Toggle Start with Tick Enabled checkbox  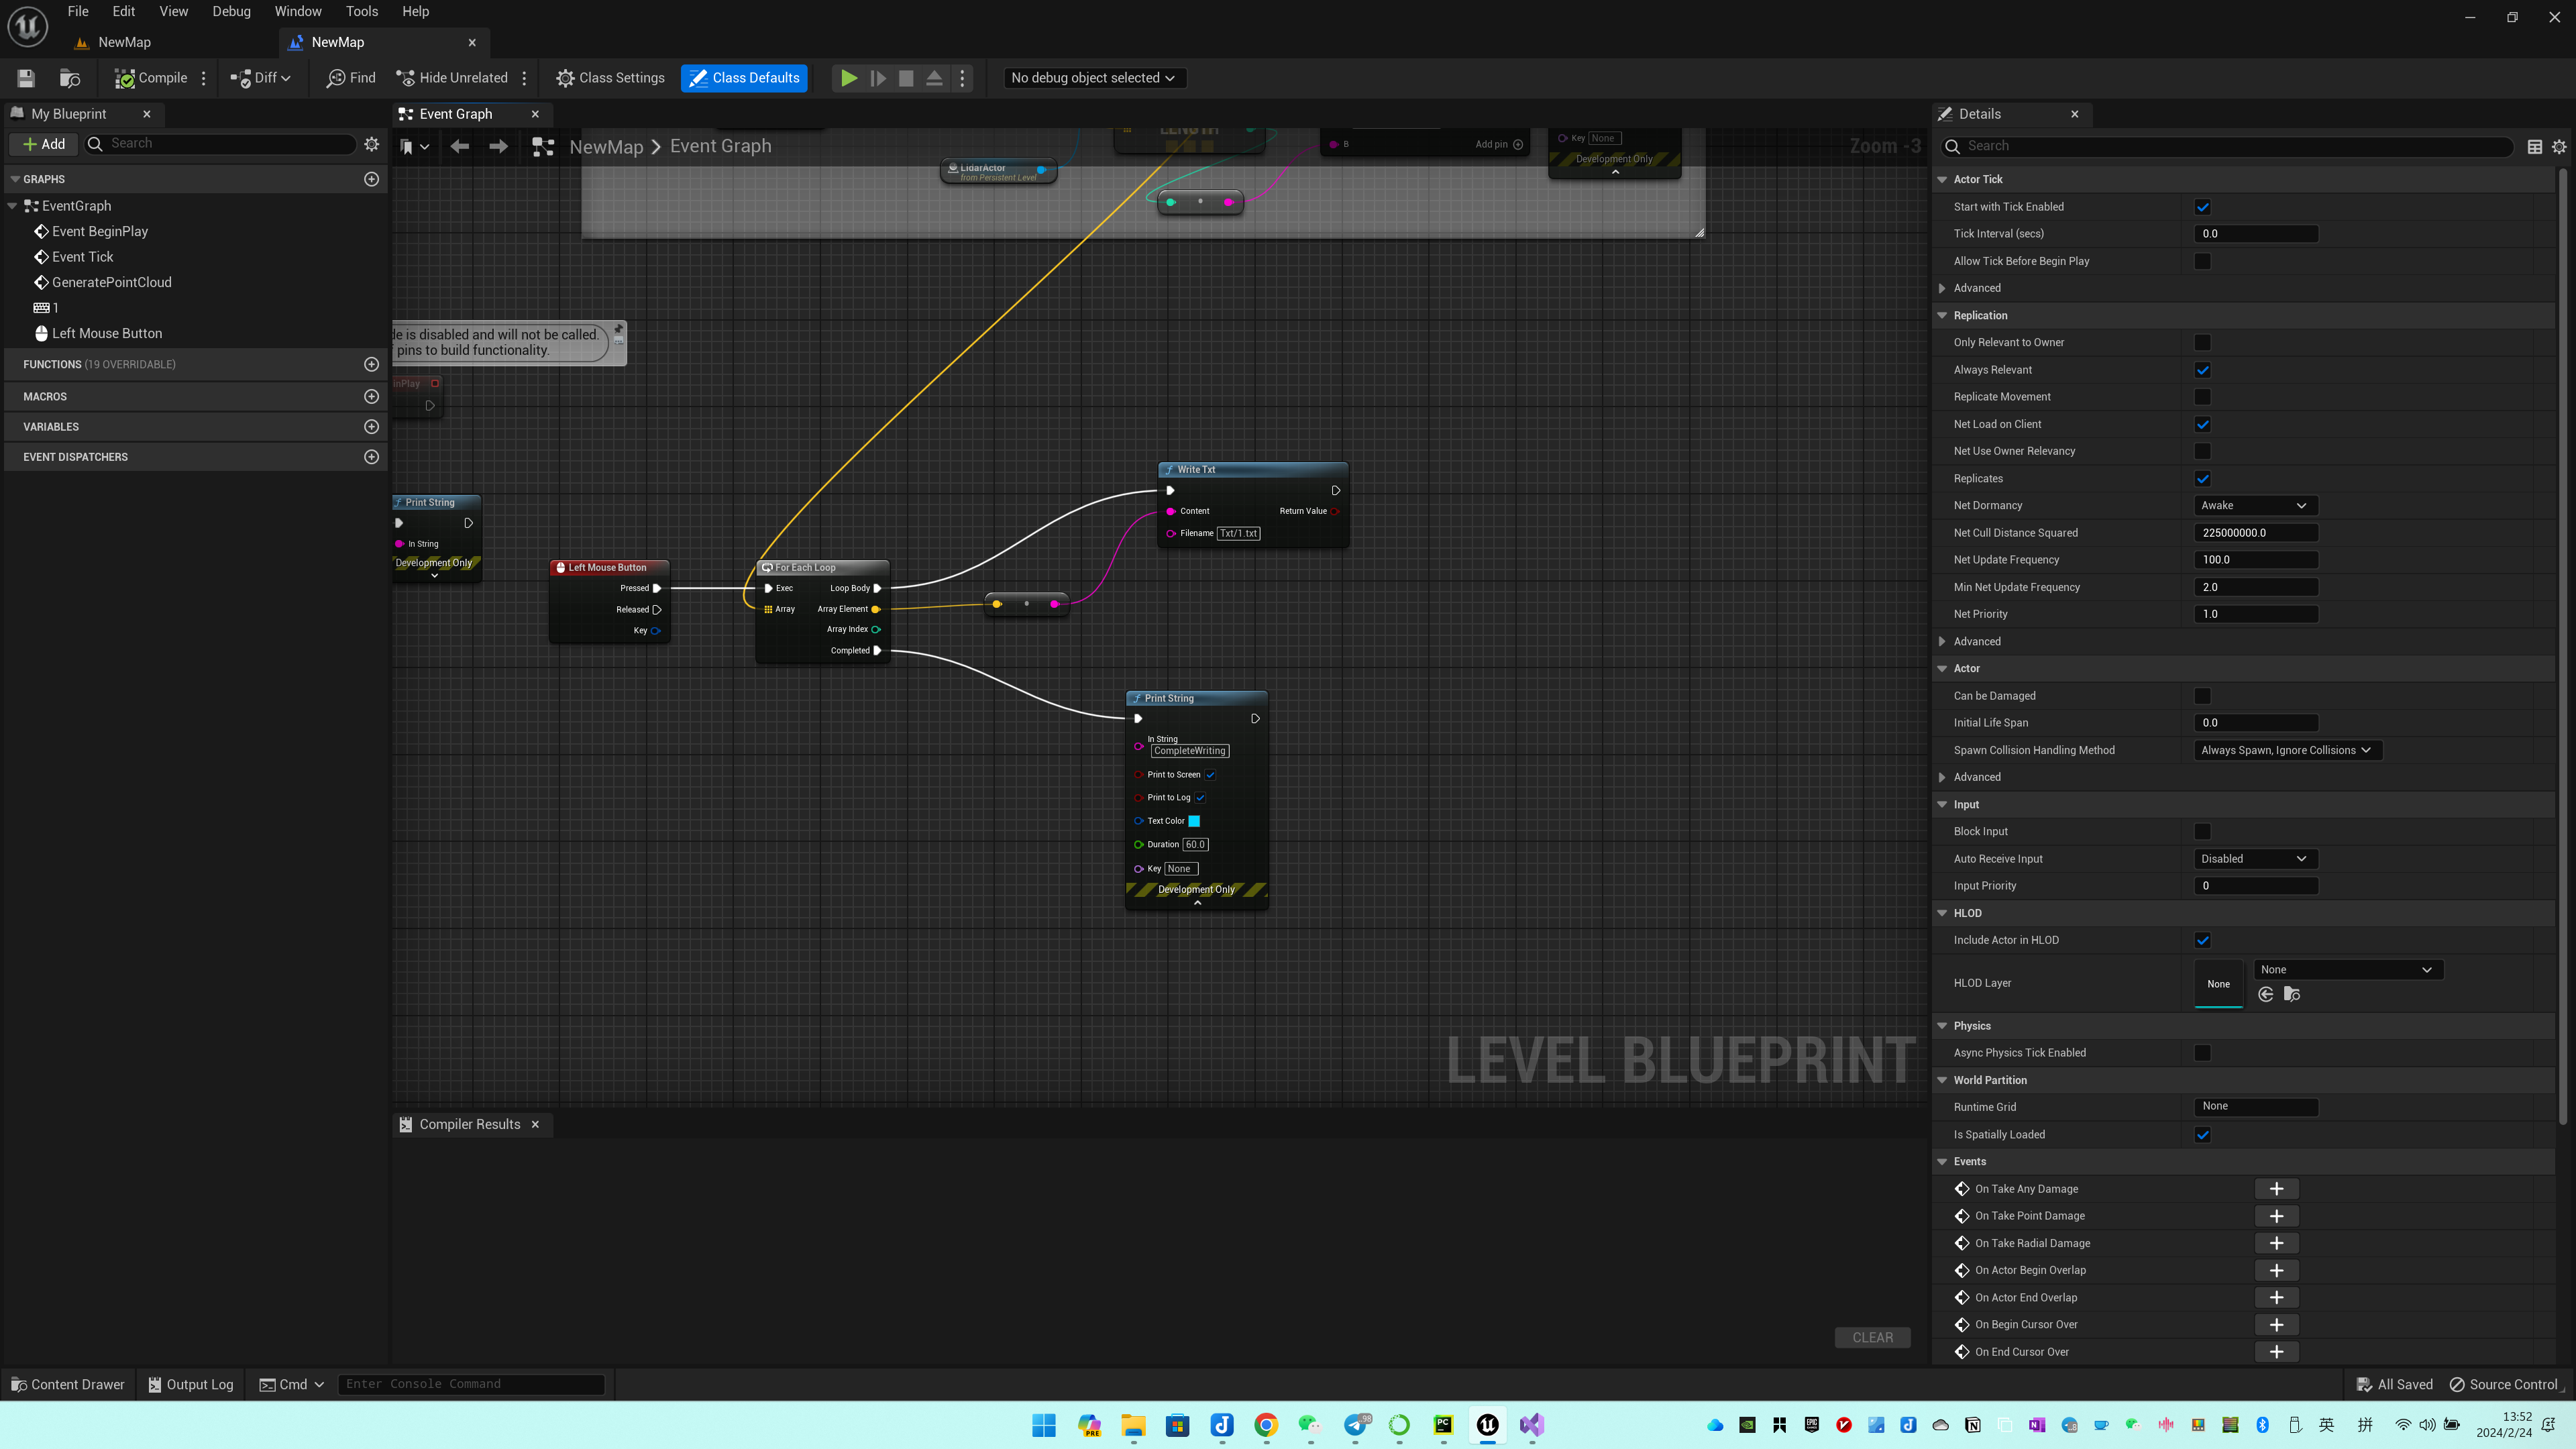(2202, 207)
